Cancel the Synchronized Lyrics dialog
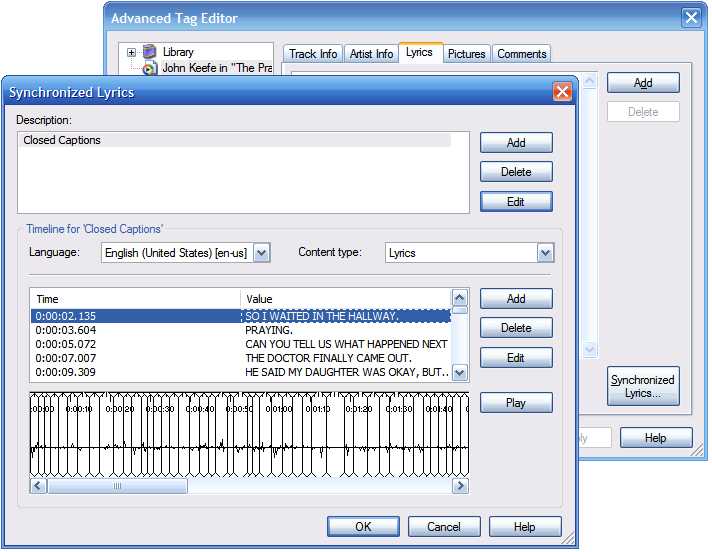The width and height of the screenshot is (712, 552). (444, 527)
